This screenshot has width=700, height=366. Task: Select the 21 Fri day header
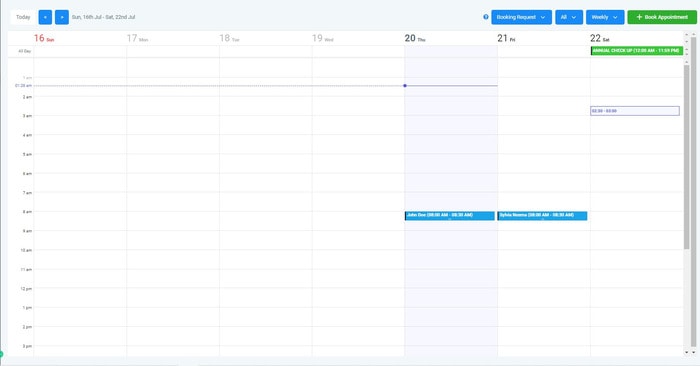click(x=506, y=38)
